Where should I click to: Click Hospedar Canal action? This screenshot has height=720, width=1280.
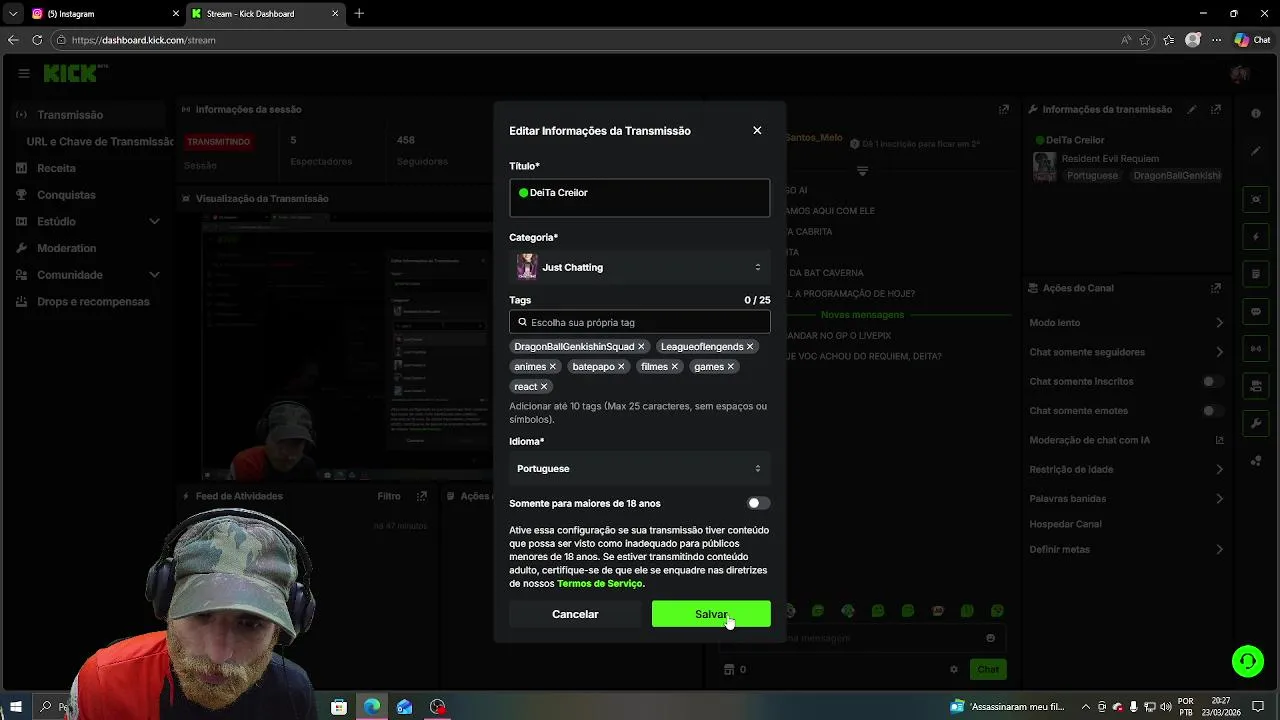pyautogui.click(x=1065, y=524)
